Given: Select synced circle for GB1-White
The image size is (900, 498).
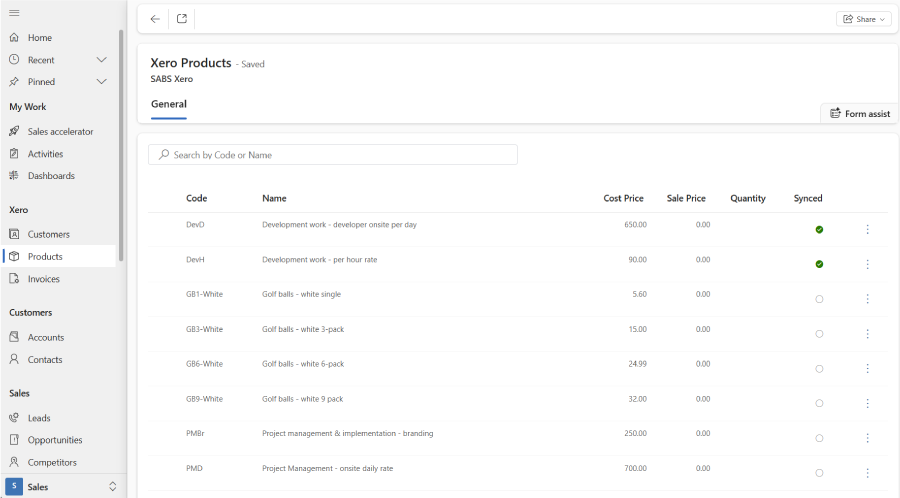Looking at the screenshot, I should coord(819,299).
